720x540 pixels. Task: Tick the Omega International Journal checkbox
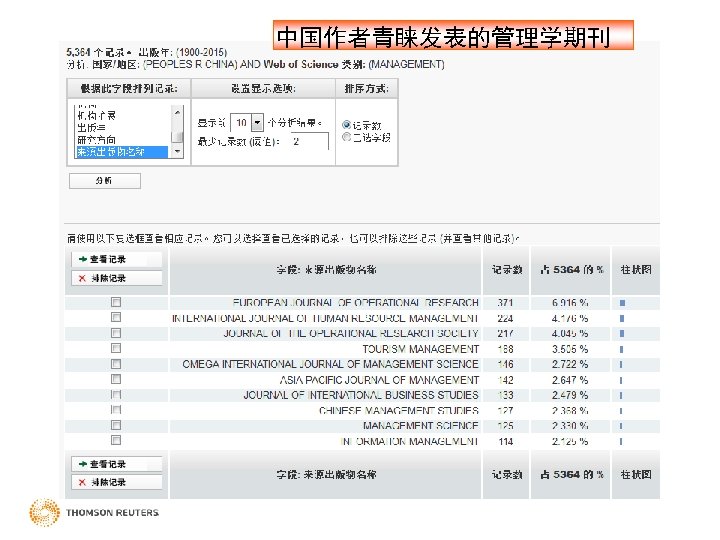(x=116, y=364)
